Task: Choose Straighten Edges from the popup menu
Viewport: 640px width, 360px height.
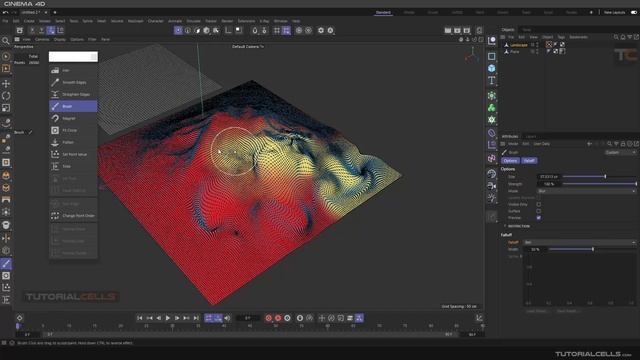Action: 73,94
